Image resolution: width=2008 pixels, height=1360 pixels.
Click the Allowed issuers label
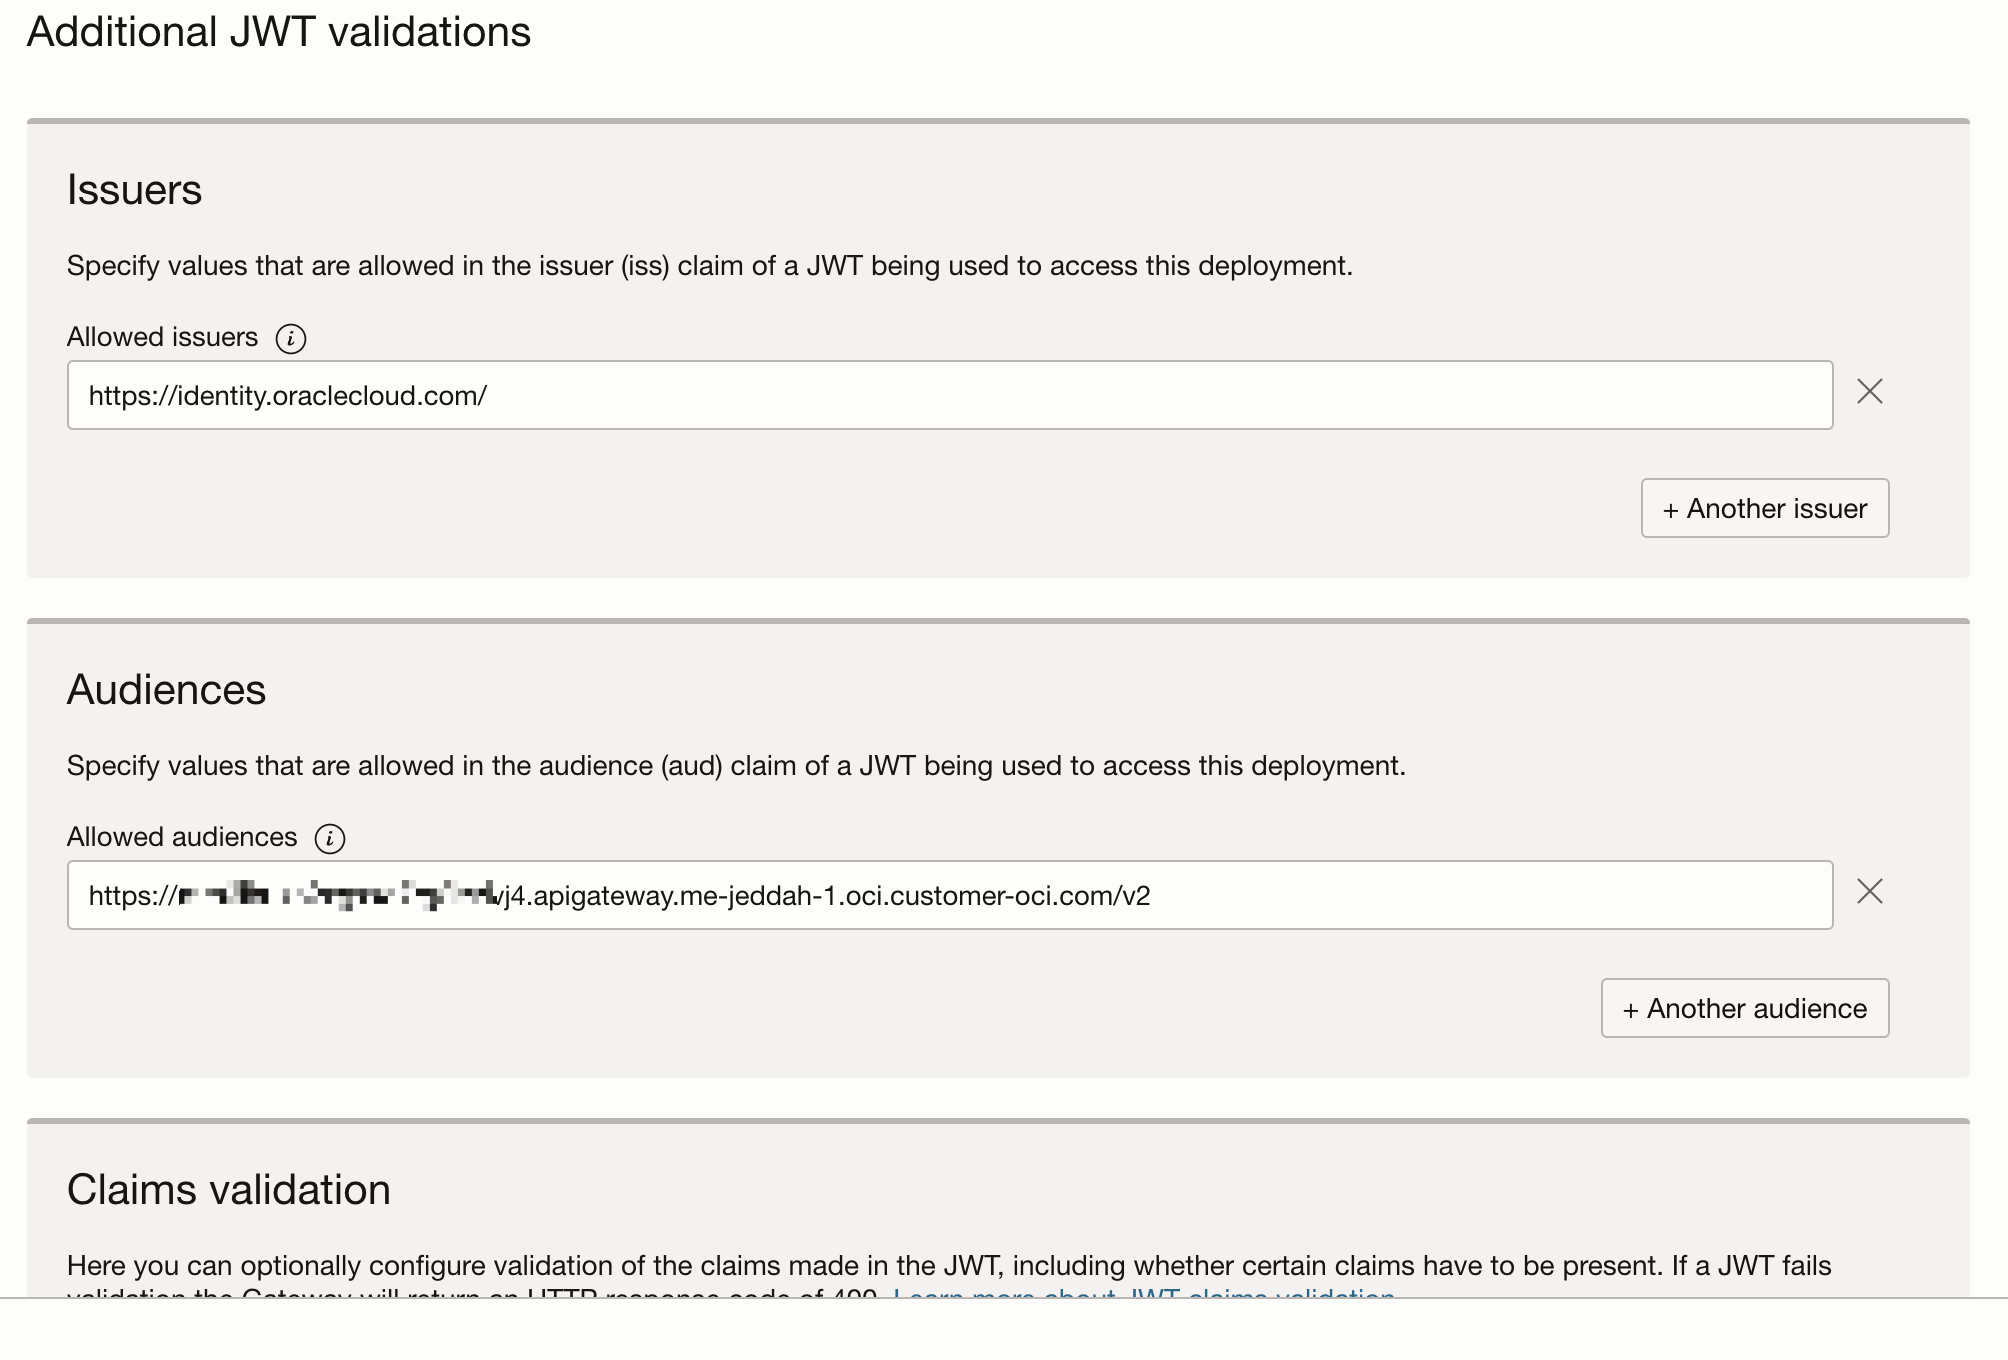(162, 338)
